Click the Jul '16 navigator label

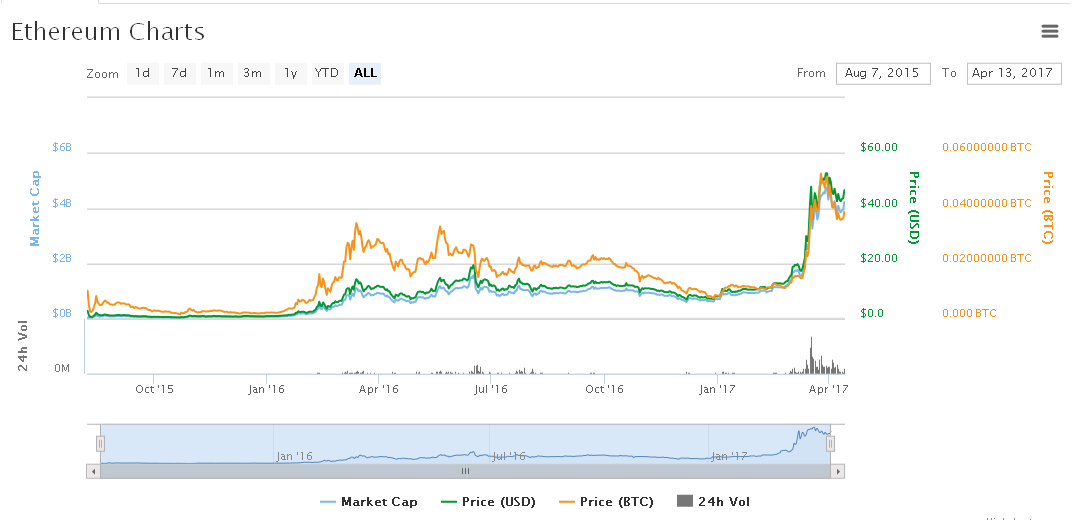click(509, 457)
